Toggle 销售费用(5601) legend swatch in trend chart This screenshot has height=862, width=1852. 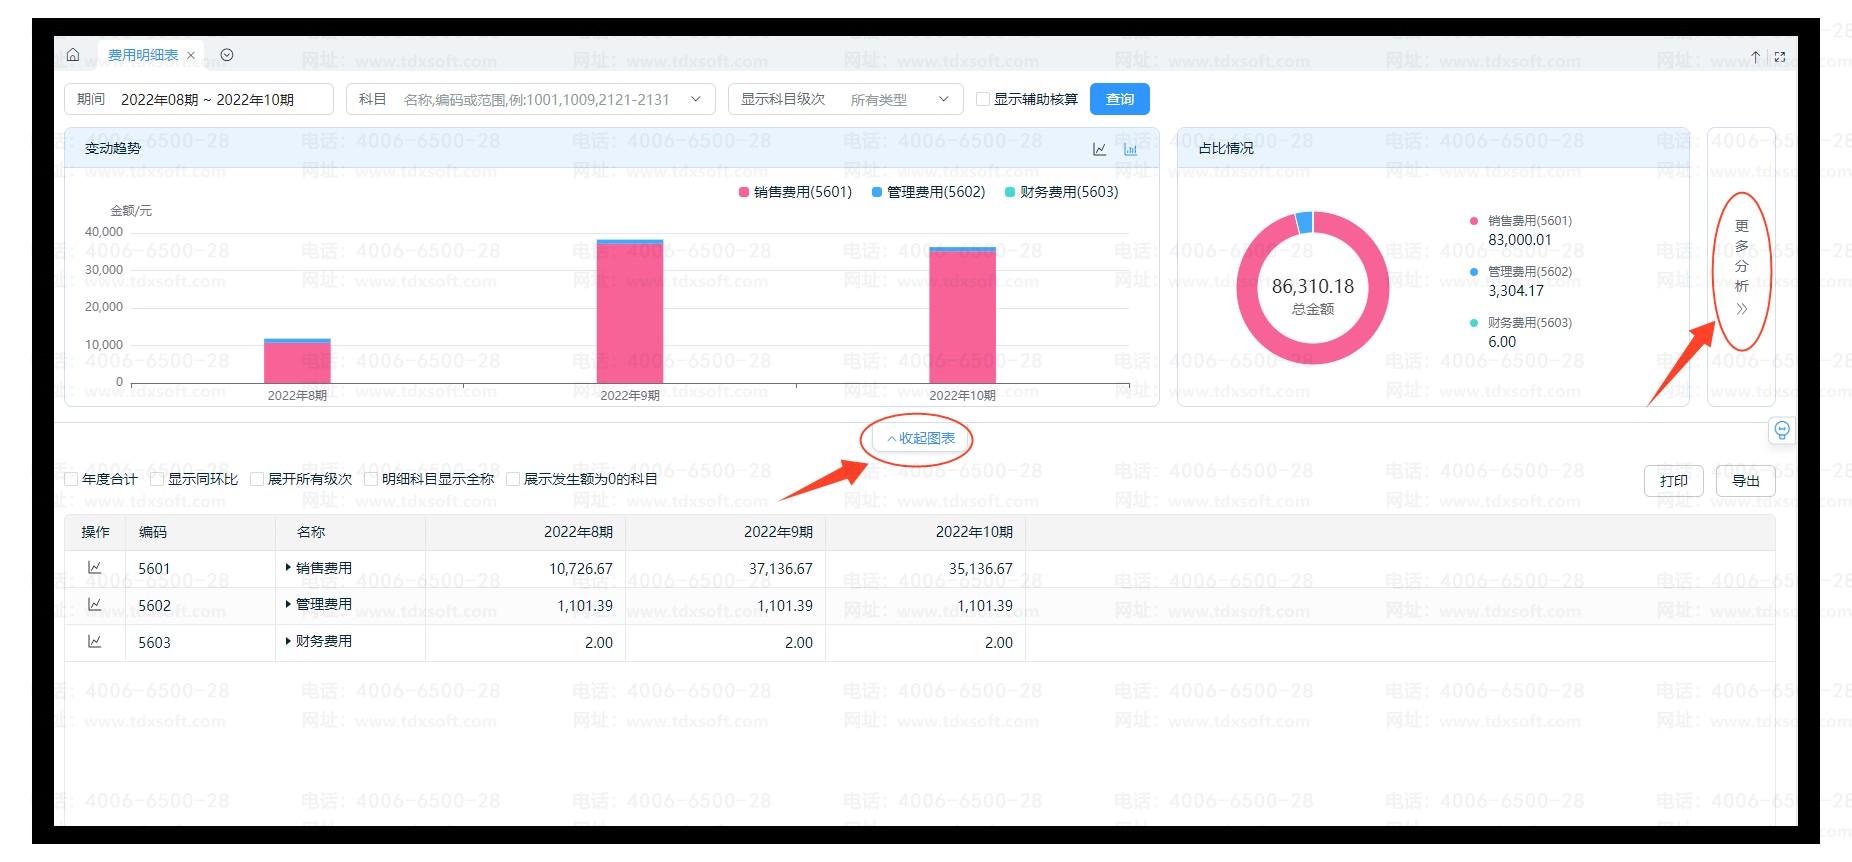(x=744, y=192)
